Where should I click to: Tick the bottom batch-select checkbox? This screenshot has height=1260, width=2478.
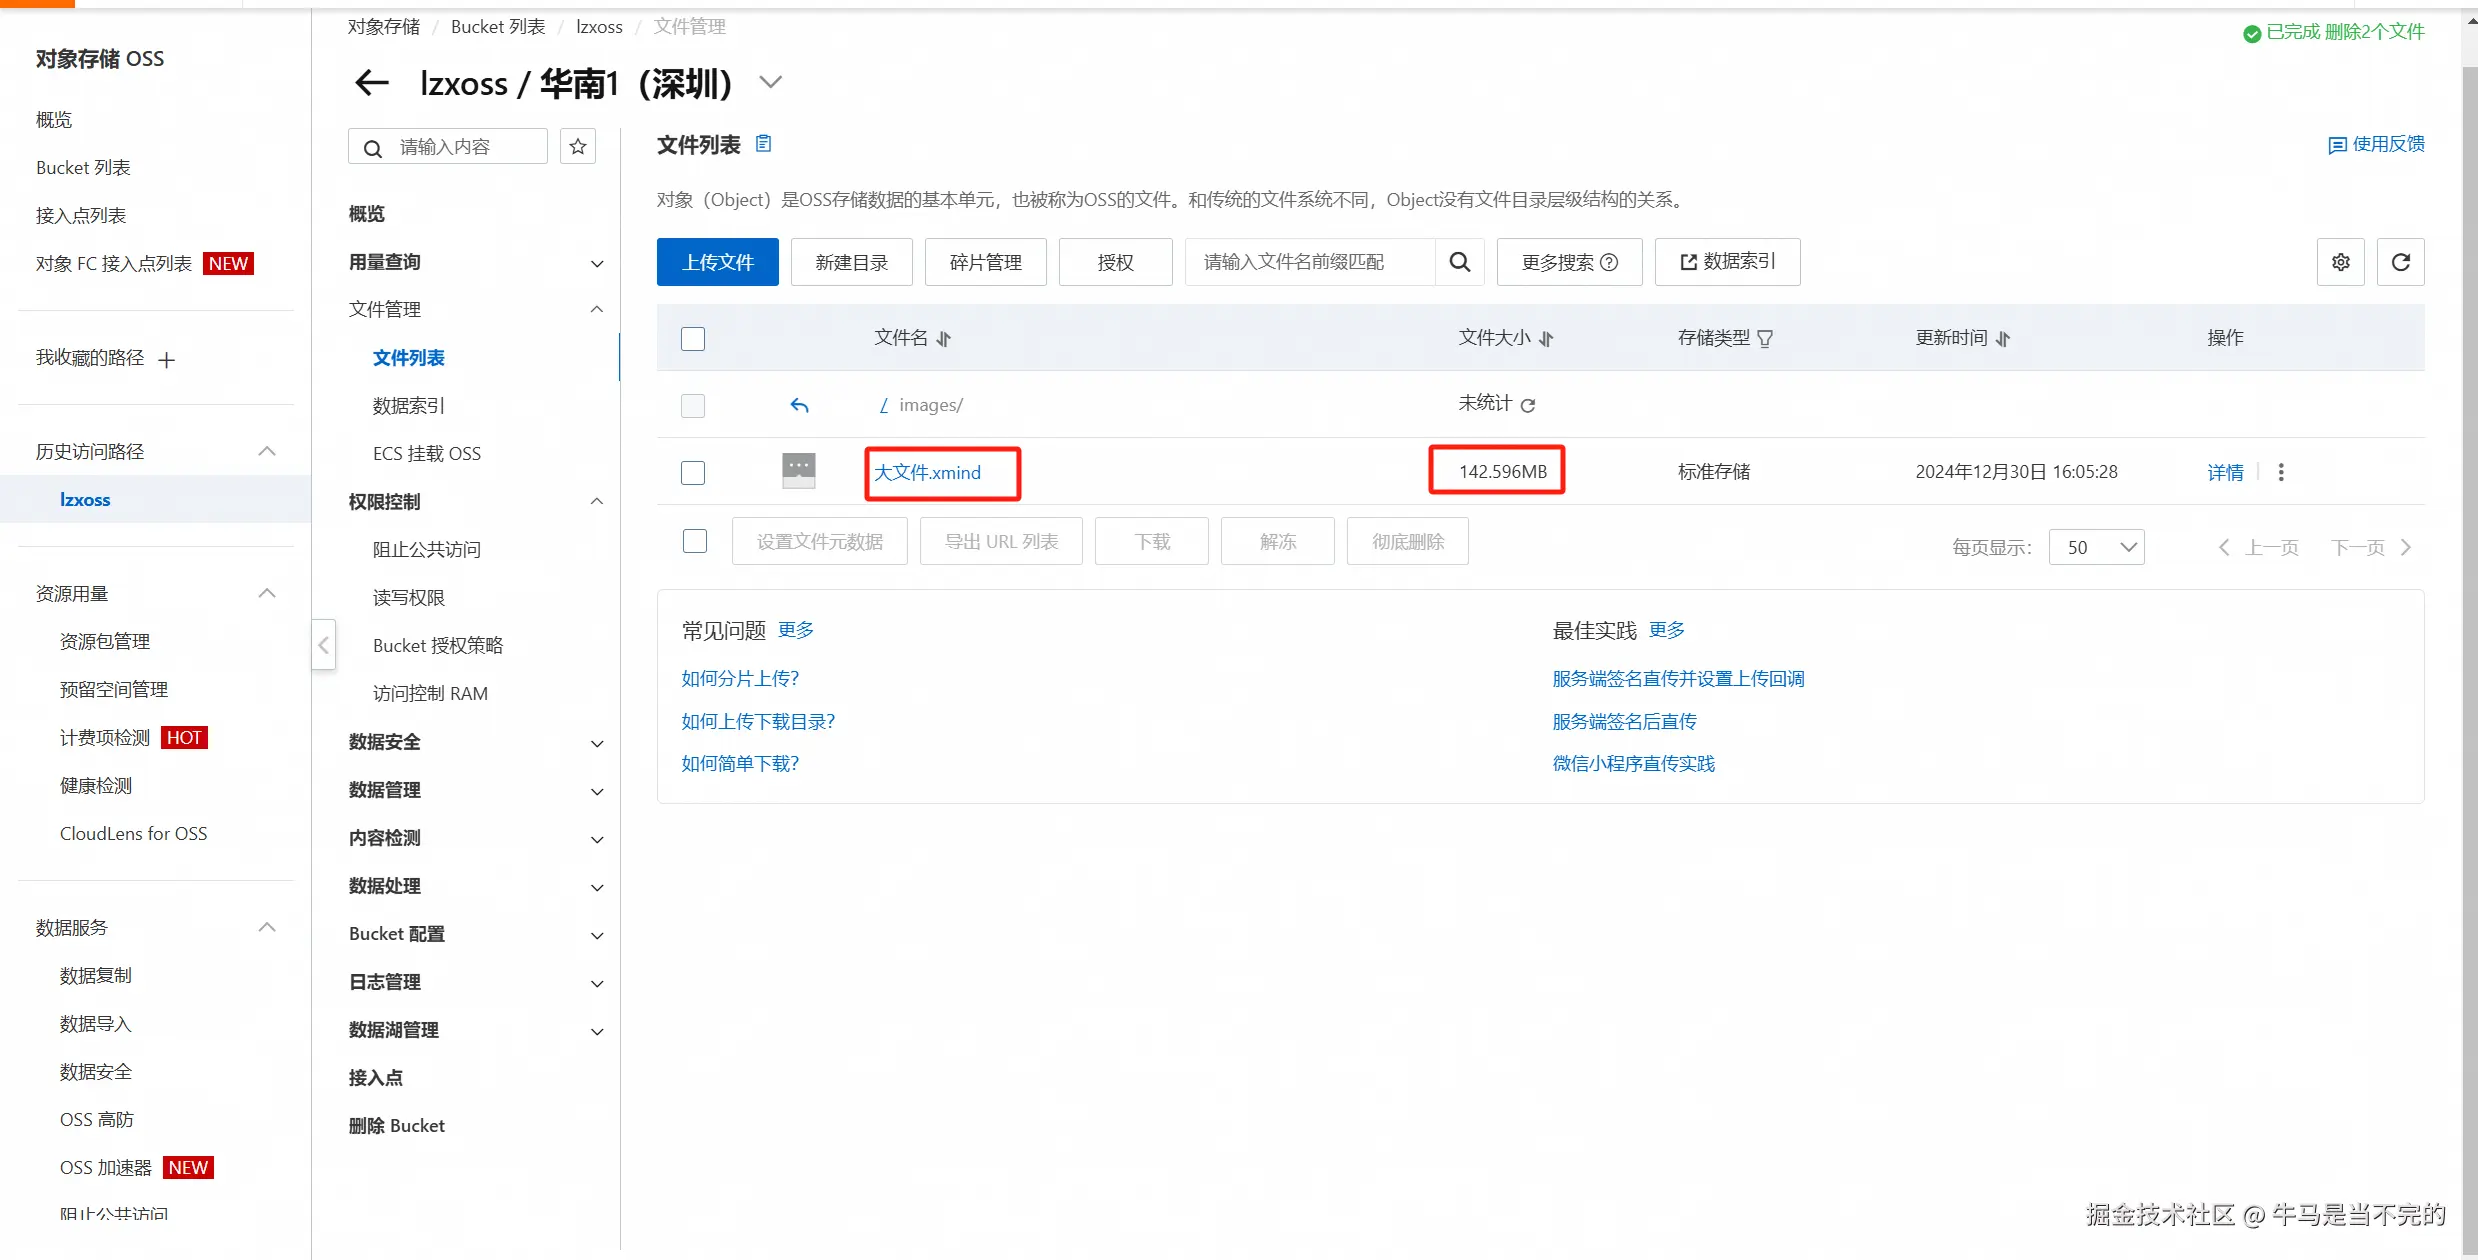(x=695, y=541)
